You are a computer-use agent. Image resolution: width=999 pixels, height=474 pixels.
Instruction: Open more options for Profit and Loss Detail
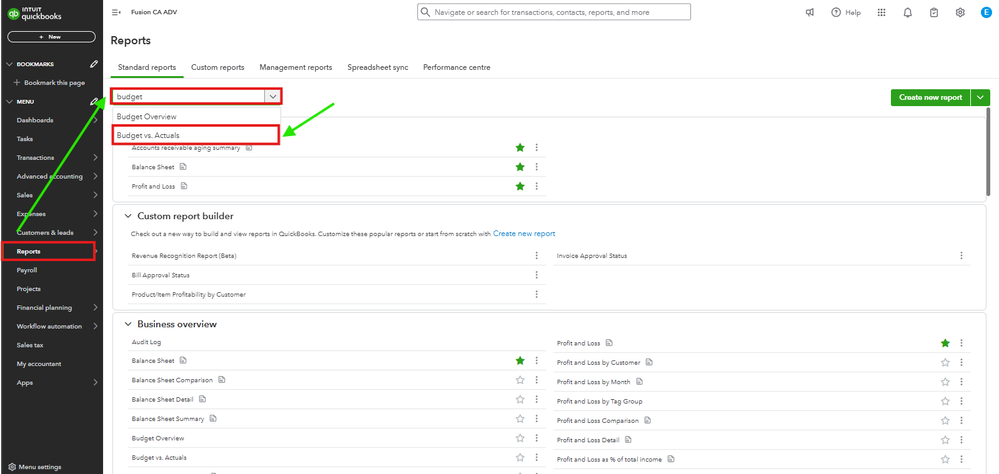point(961,440)
